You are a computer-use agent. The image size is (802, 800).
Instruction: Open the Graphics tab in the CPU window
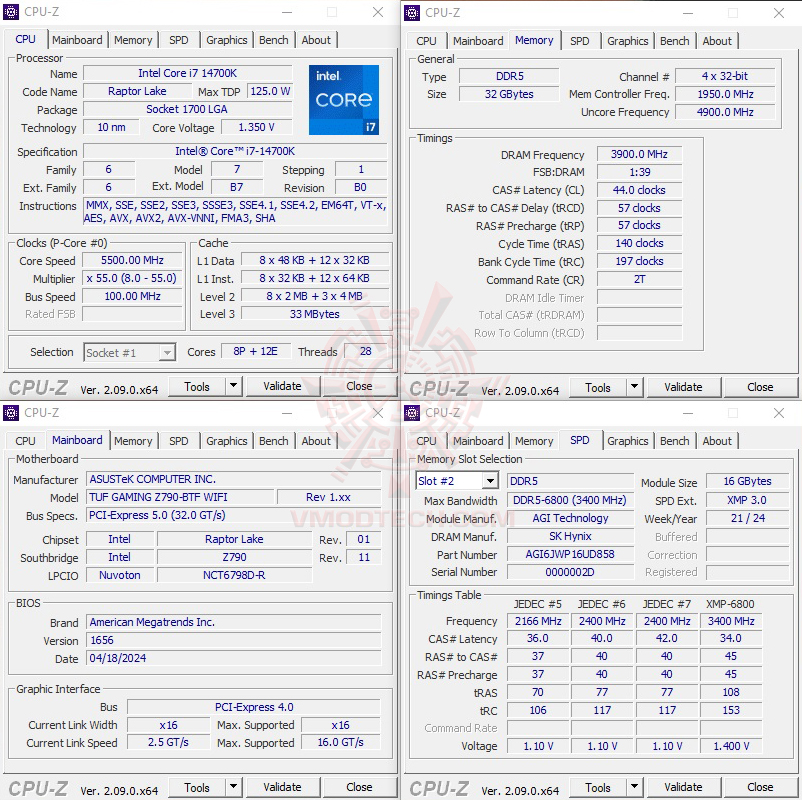coord(227,40)
